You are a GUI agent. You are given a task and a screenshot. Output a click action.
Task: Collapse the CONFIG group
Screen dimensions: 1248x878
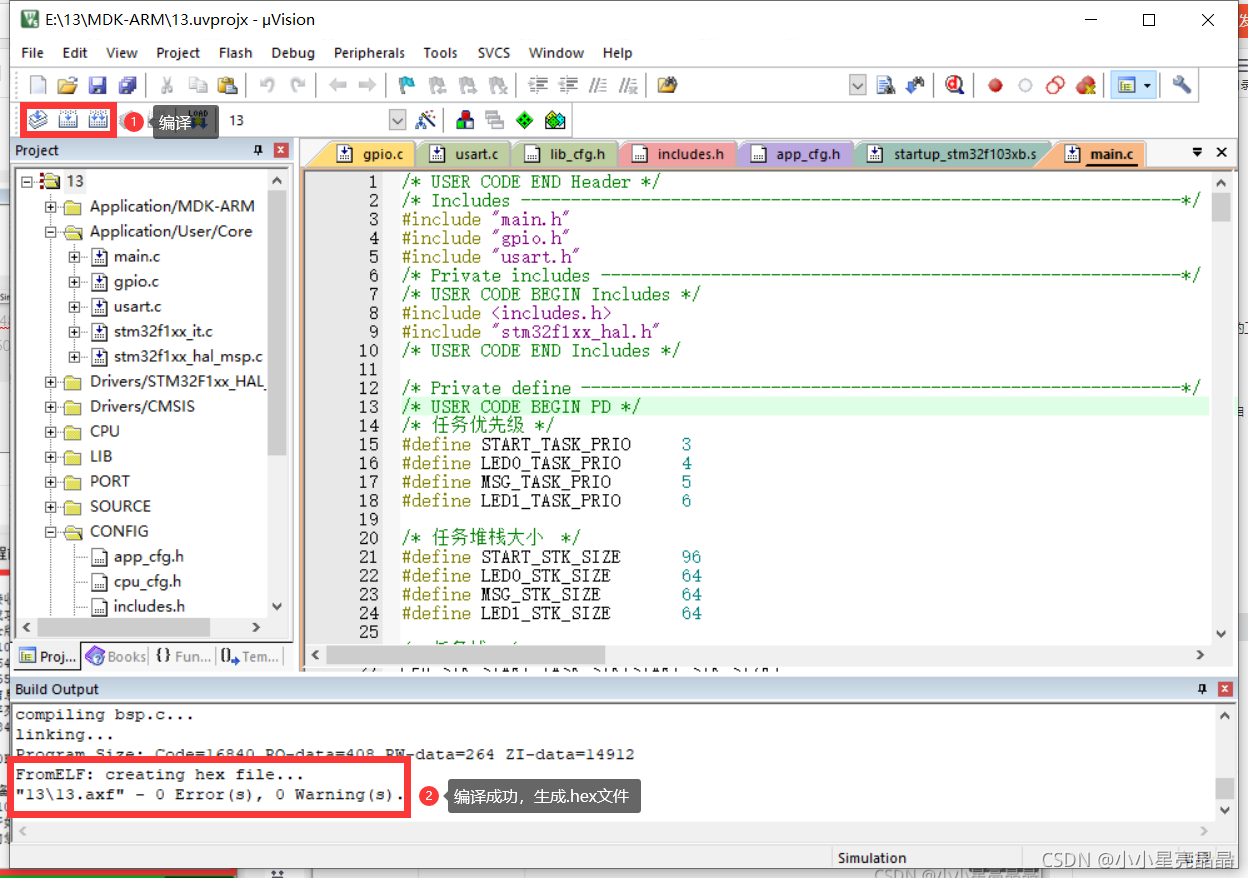point(51,532)
